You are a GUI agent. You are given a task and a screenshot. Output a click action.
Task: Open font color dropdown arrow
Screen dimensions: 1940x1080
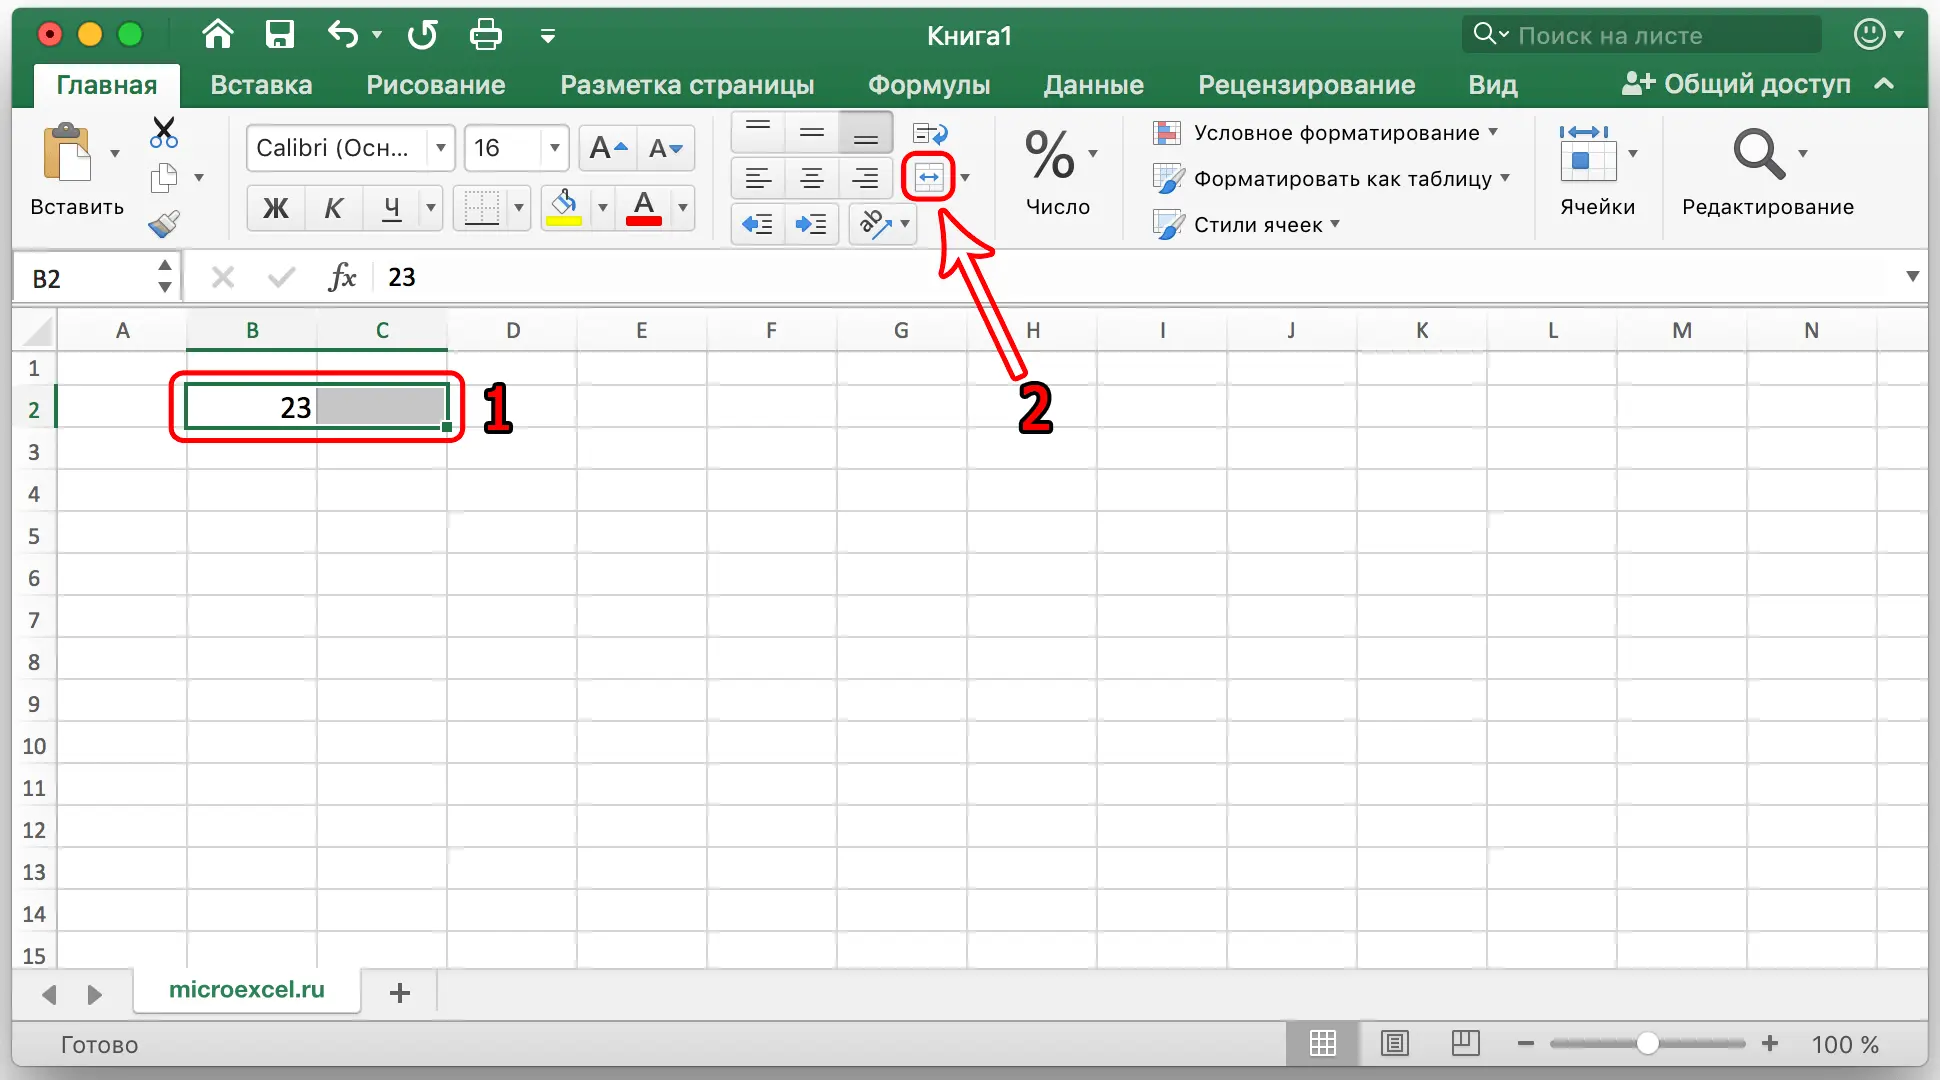683,208
